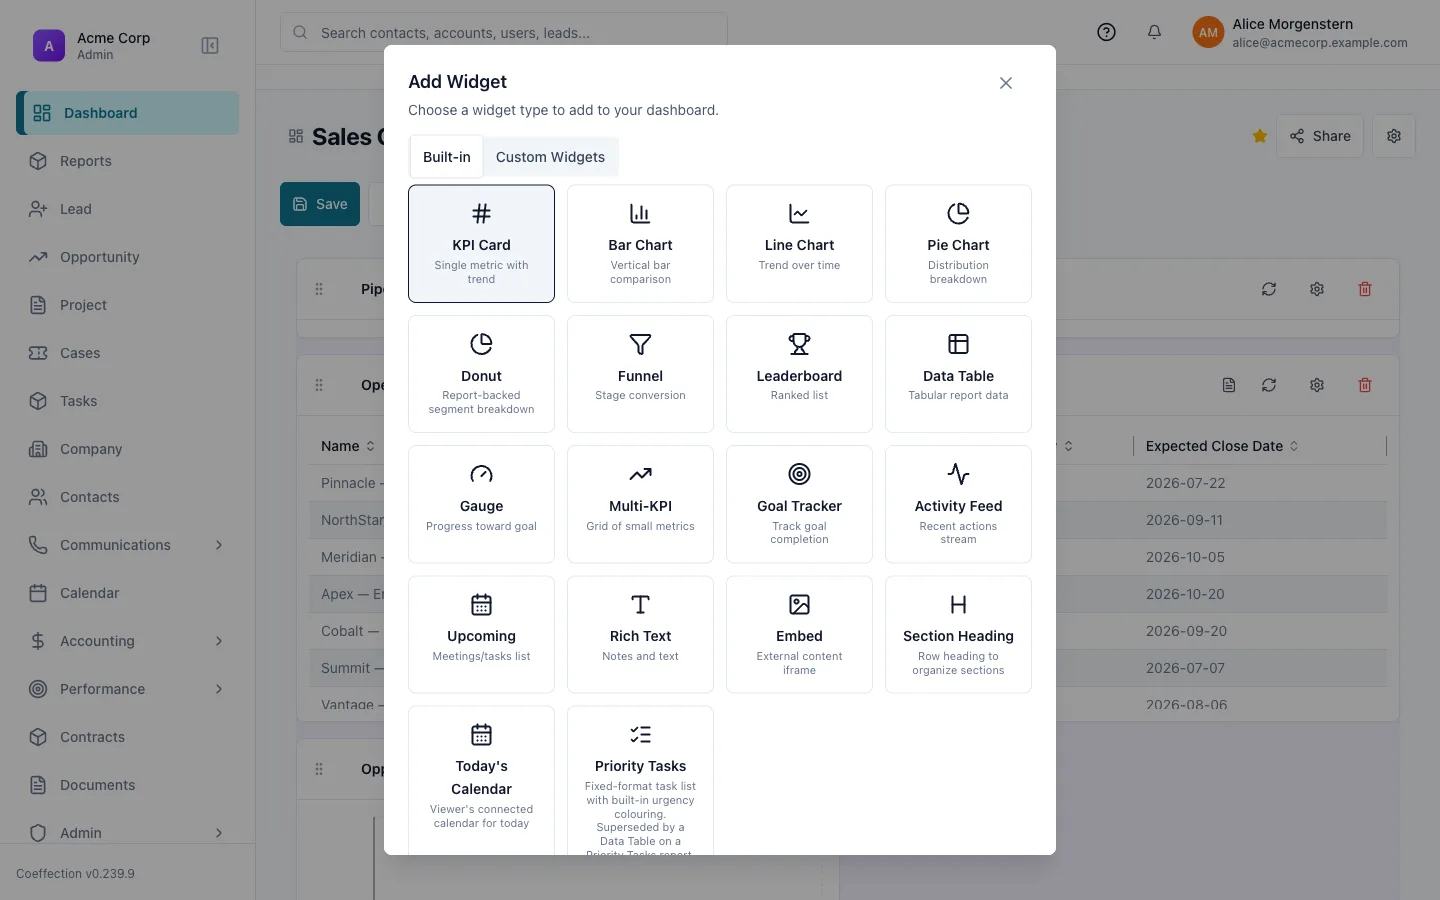
Task: Navigate to Documents in sidebar
Action: pos(128,785)
